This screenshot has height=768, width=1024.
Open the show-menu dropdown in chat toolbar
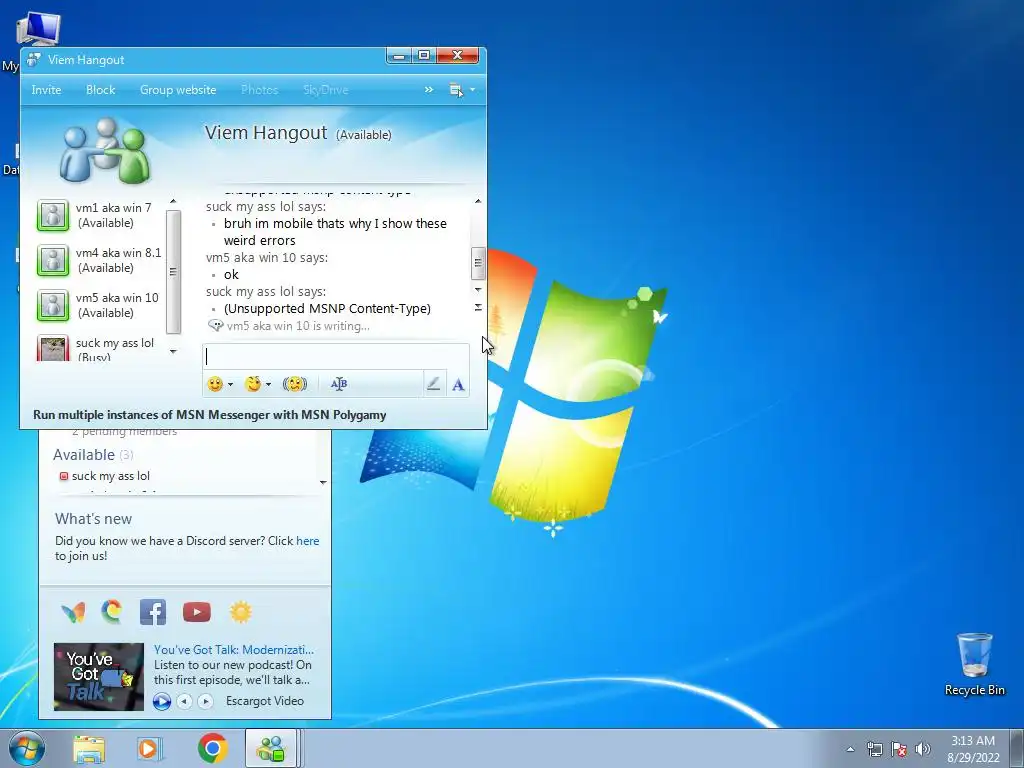tap(462, 90)
